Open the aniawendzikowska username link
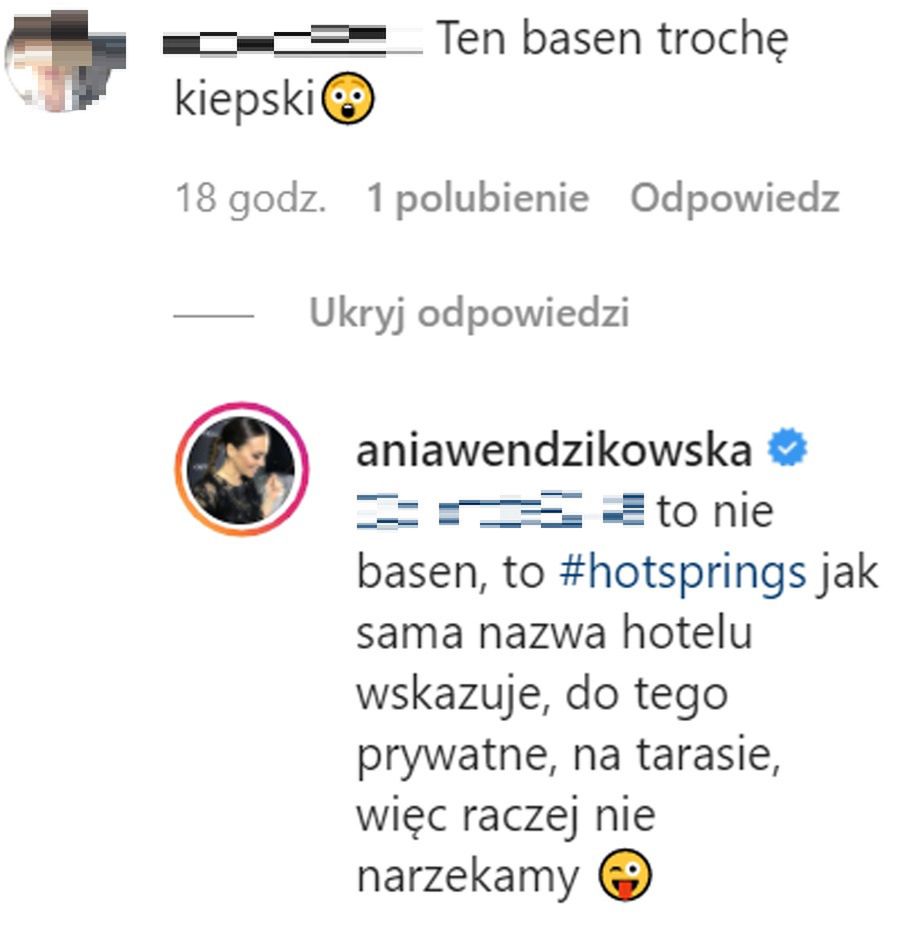 (x=553, y=451)
